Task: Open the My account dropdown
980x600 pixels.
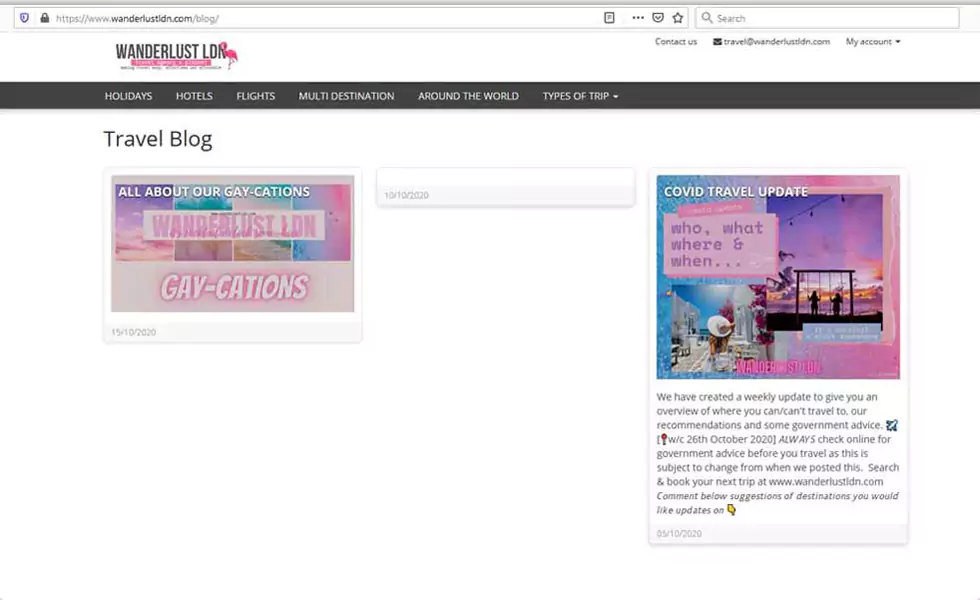Action: tap(868, 42)
